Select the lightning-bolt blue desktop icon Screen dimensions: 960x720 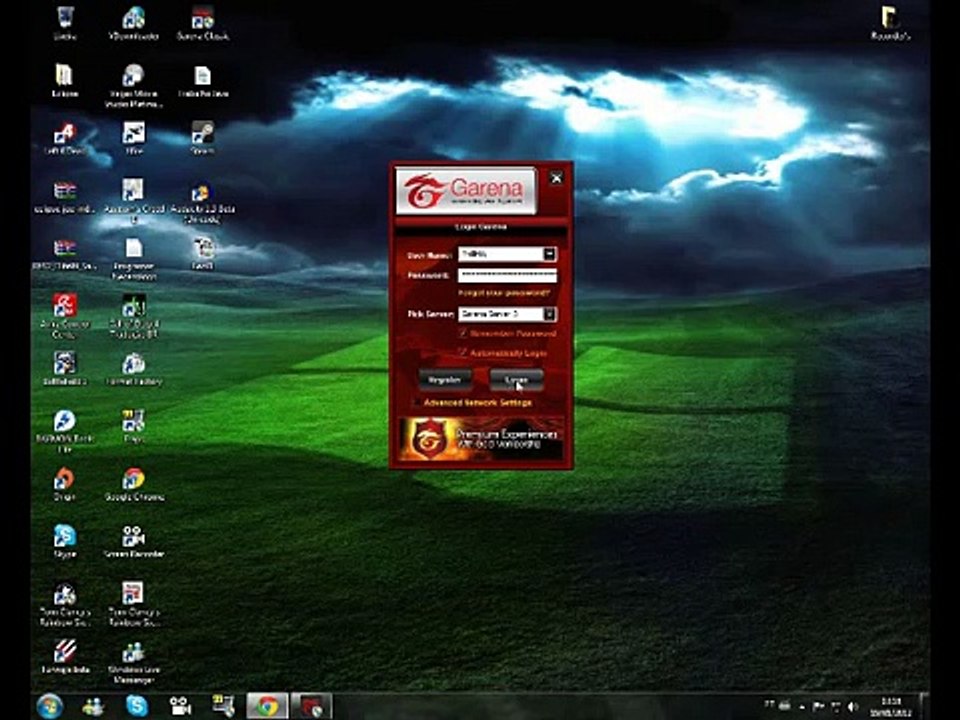tap(64, 430)
